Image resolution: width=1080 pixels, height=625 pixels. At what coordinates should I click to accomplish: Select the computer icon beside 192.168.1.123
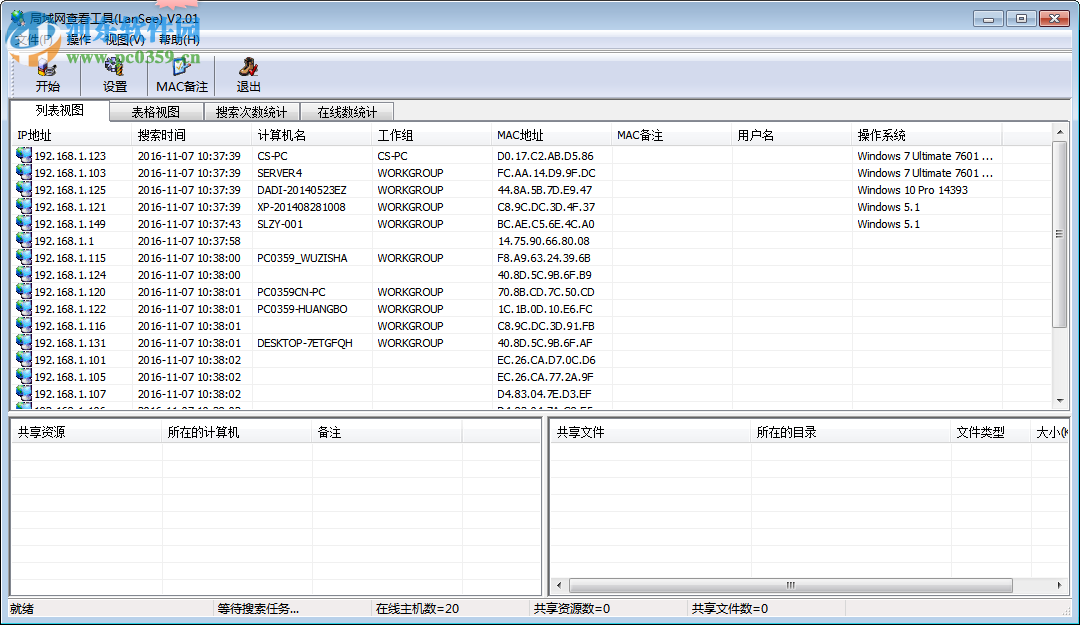22,156
